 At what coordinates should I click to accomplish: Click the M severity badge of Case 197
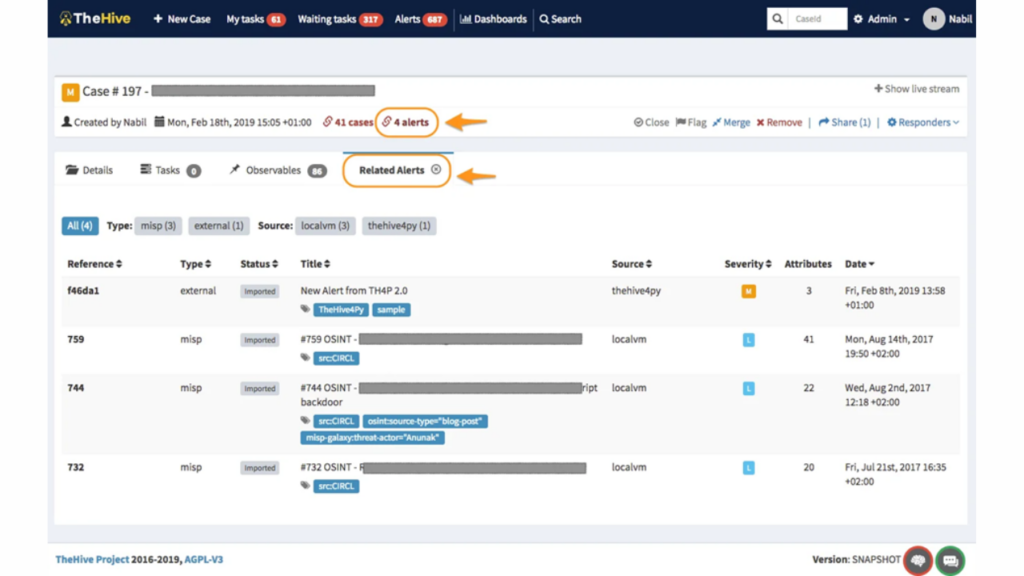coord(71,92)
